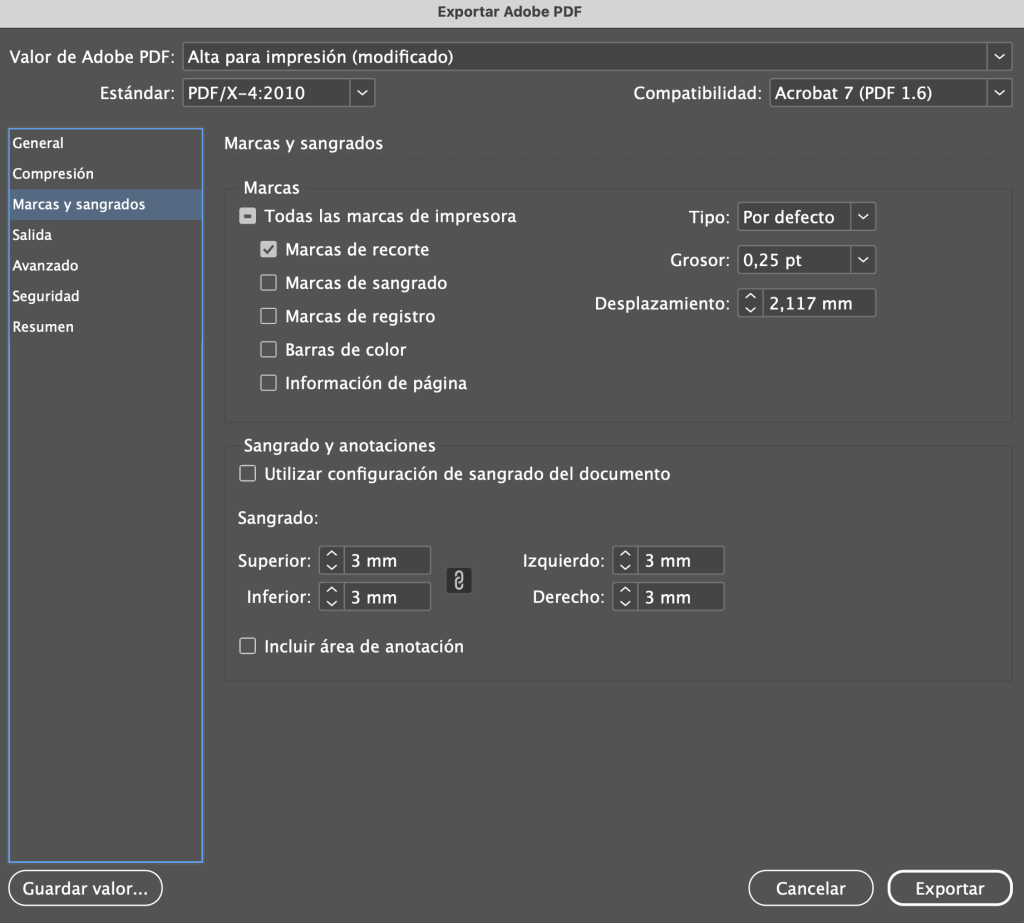Open the Grosor dropdown
The height and width of the screenshot is (923, 1024).
coord(863,261)
